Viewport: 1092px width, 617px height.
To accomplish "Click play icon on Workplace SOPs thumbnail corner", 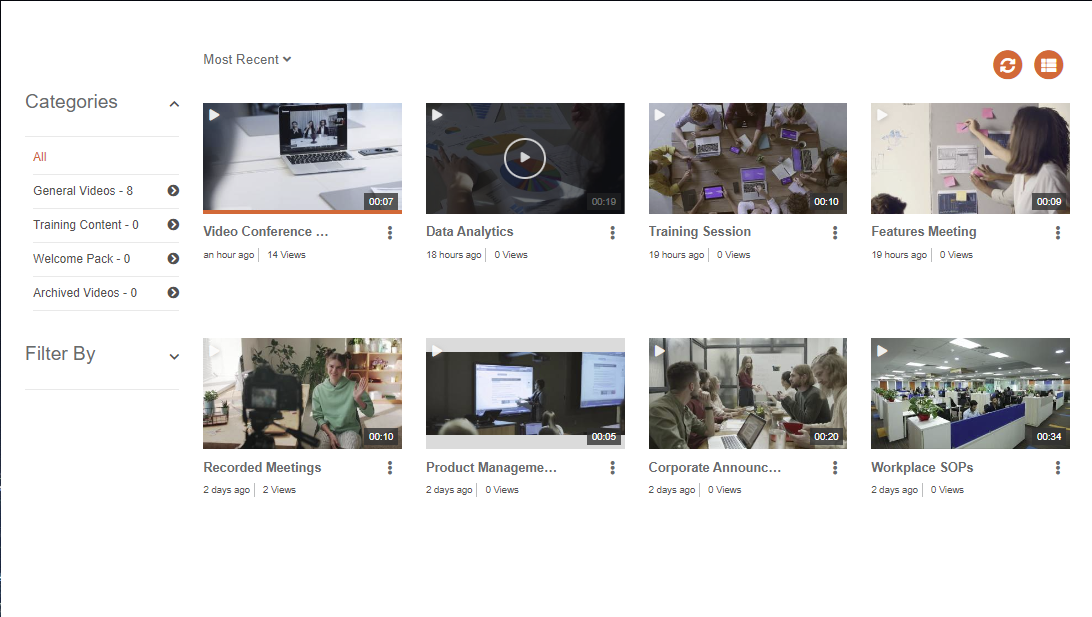I will click(882, 351).
